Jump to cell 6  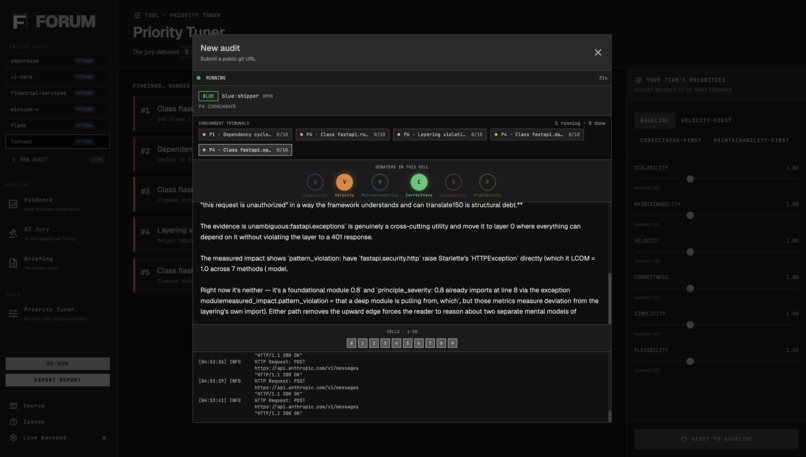(x=419, y=343)
